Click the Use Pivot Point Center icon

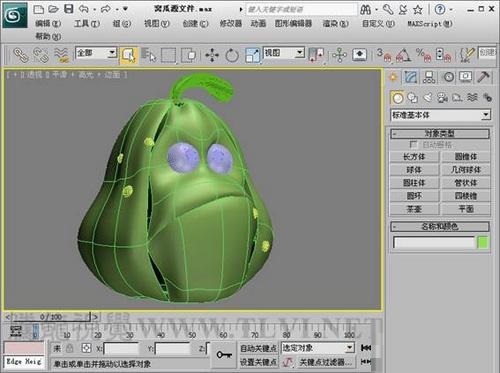point(316,55)
